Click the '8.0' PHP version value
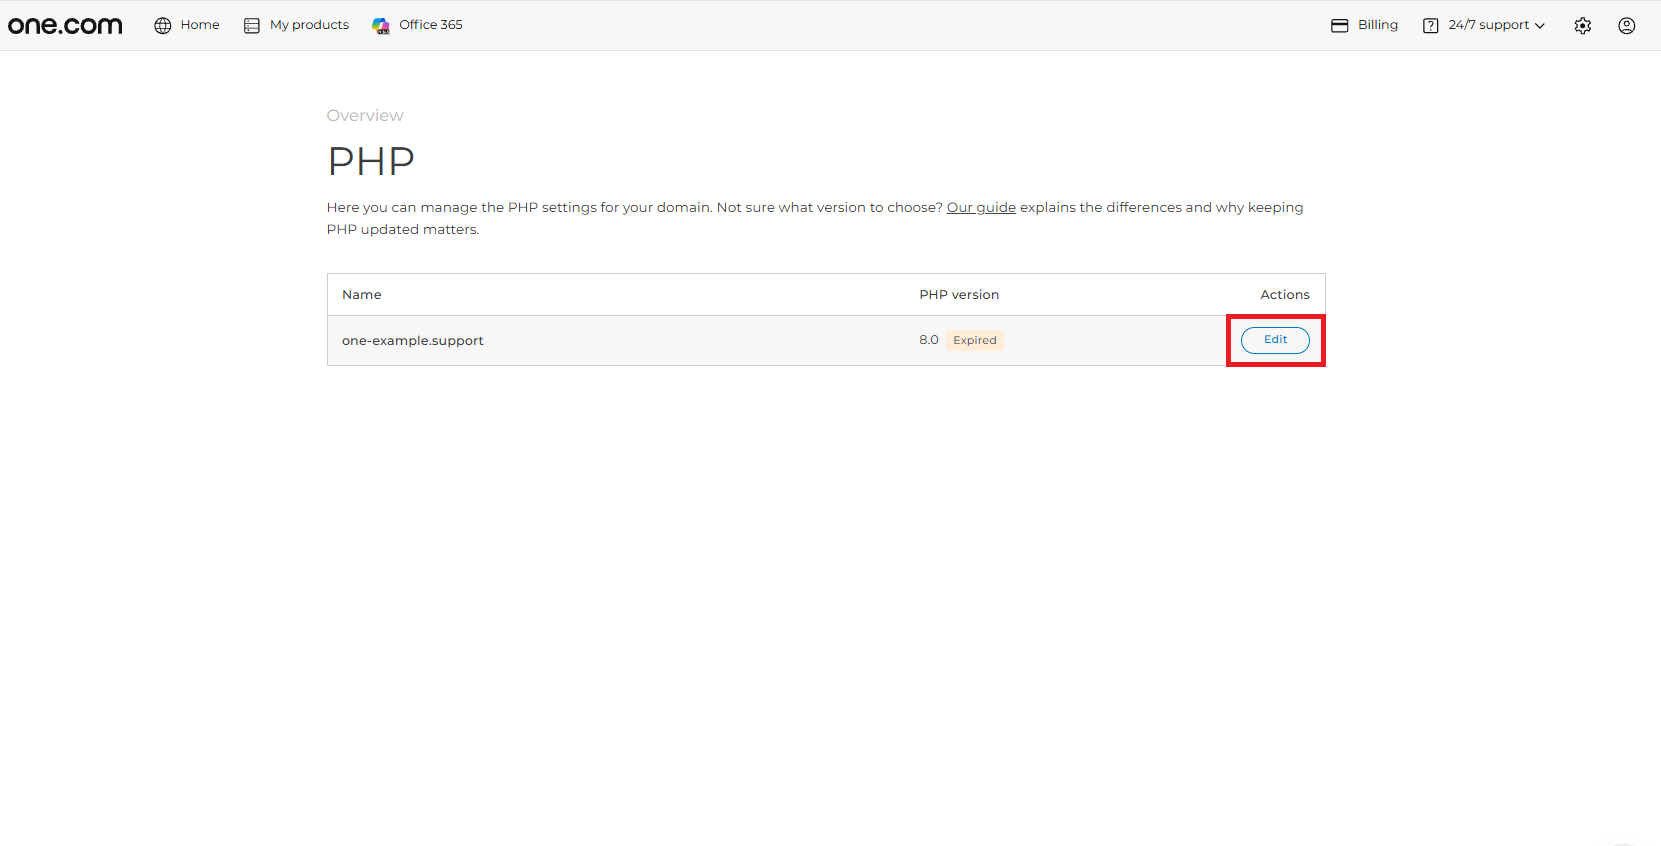 [x=929, y=340]
